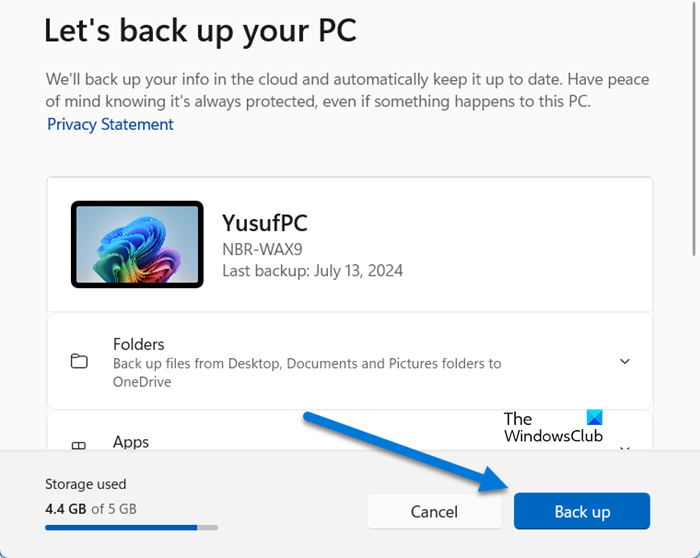Select the Folders row title
Screen dimensions: 700x558
click(138, 344)
